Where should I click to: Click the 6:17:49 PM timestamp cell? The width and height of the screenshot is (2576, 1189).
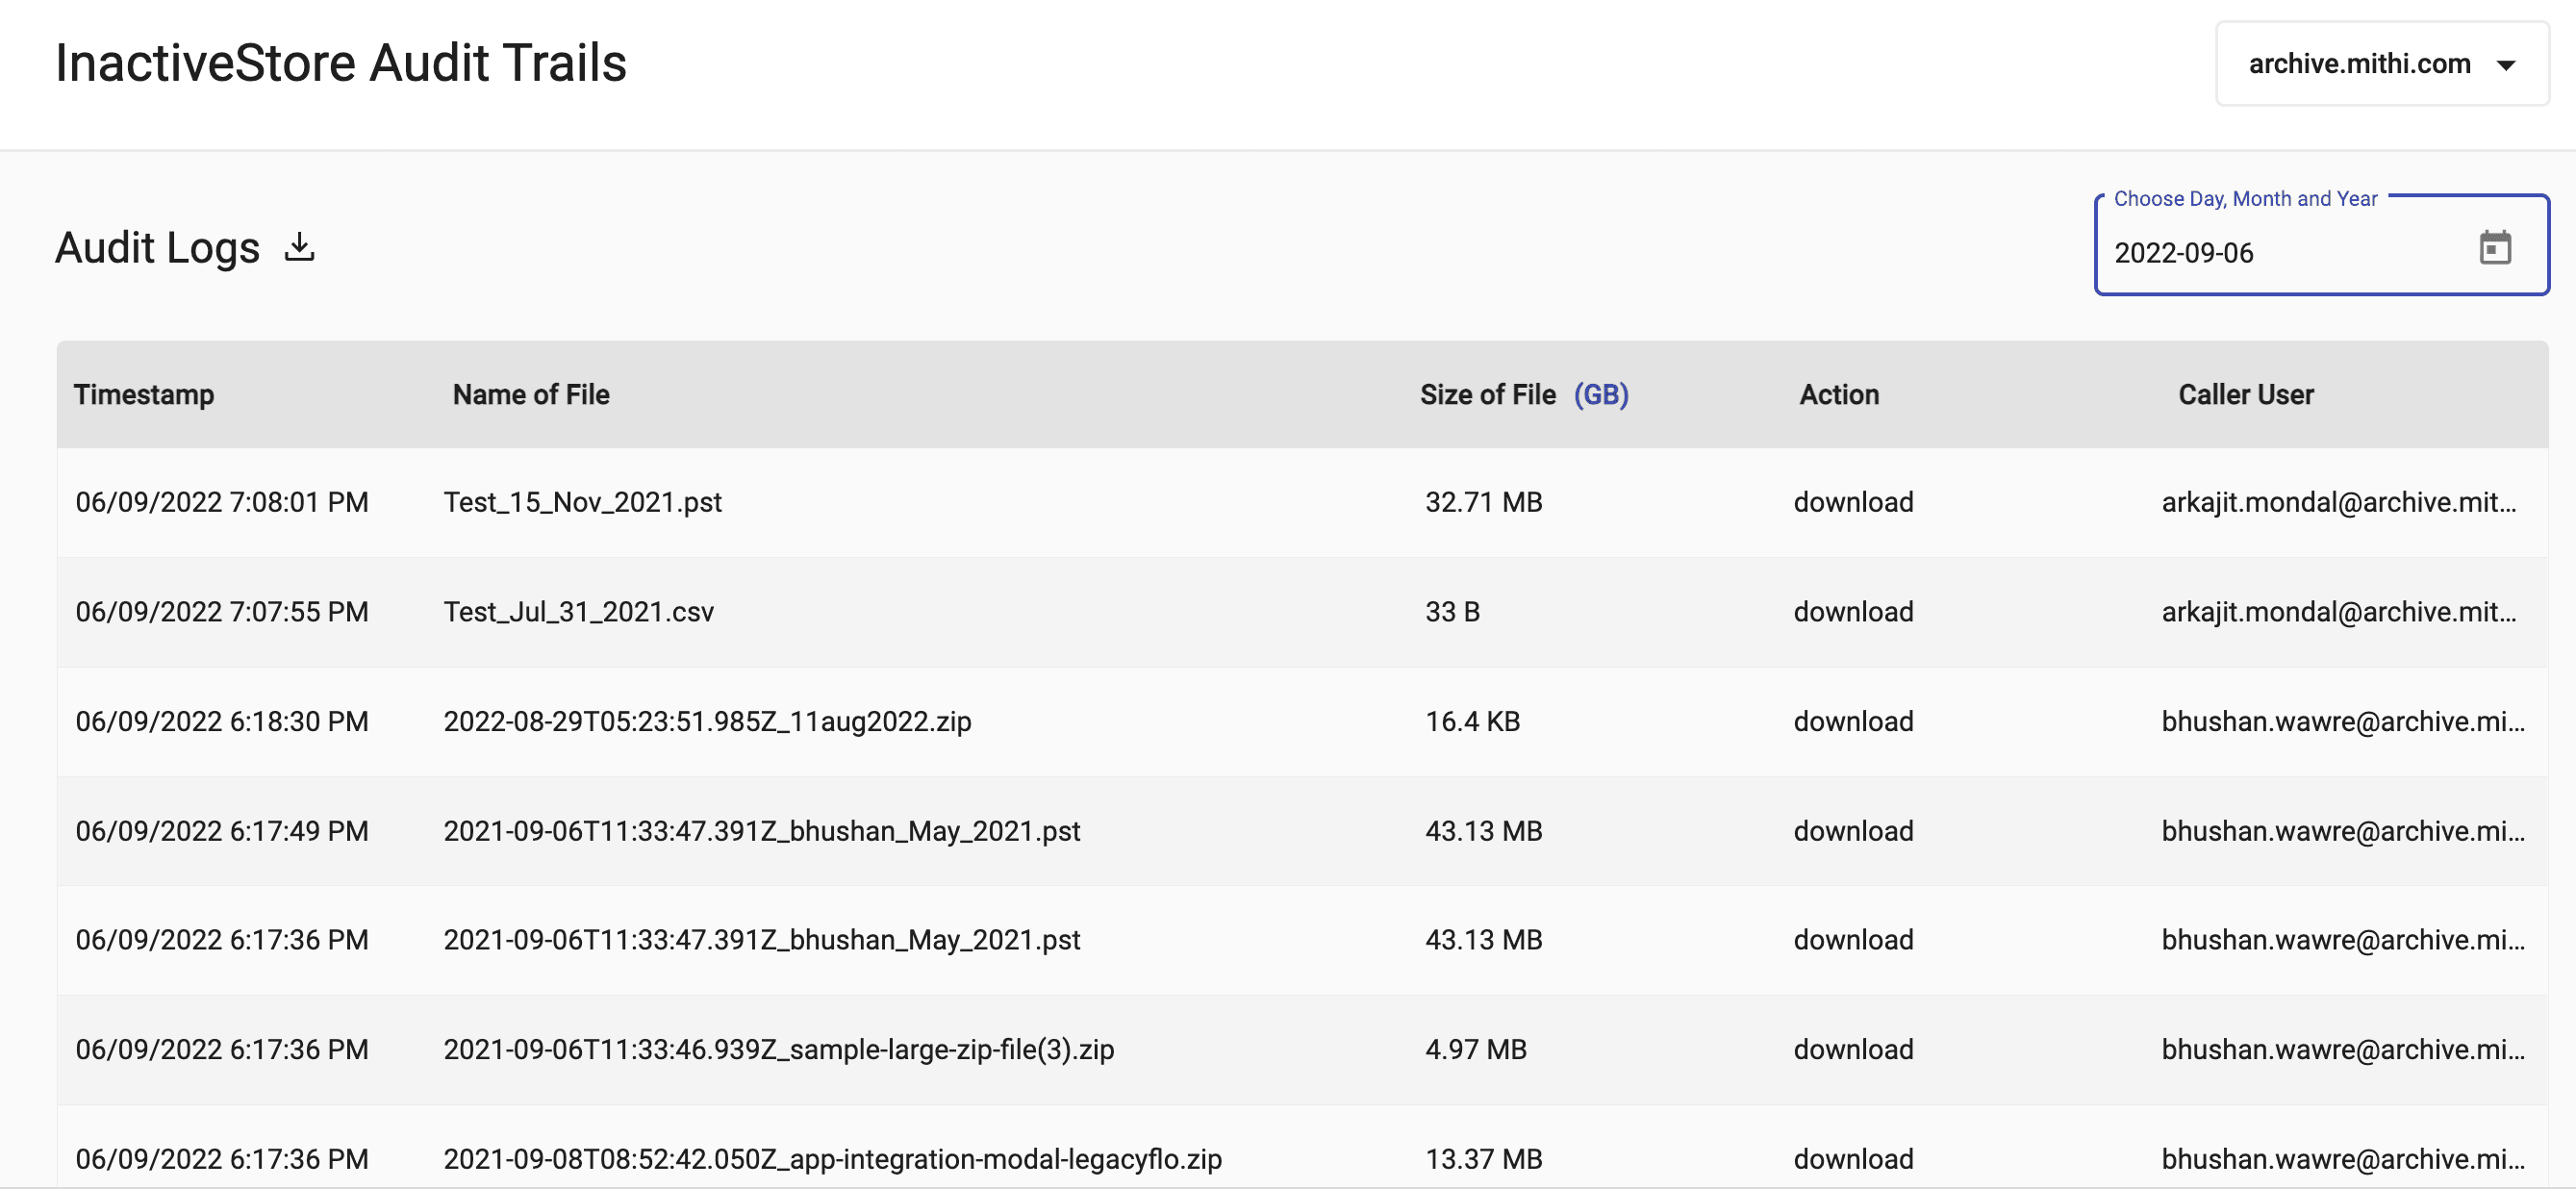coord(222,831)
